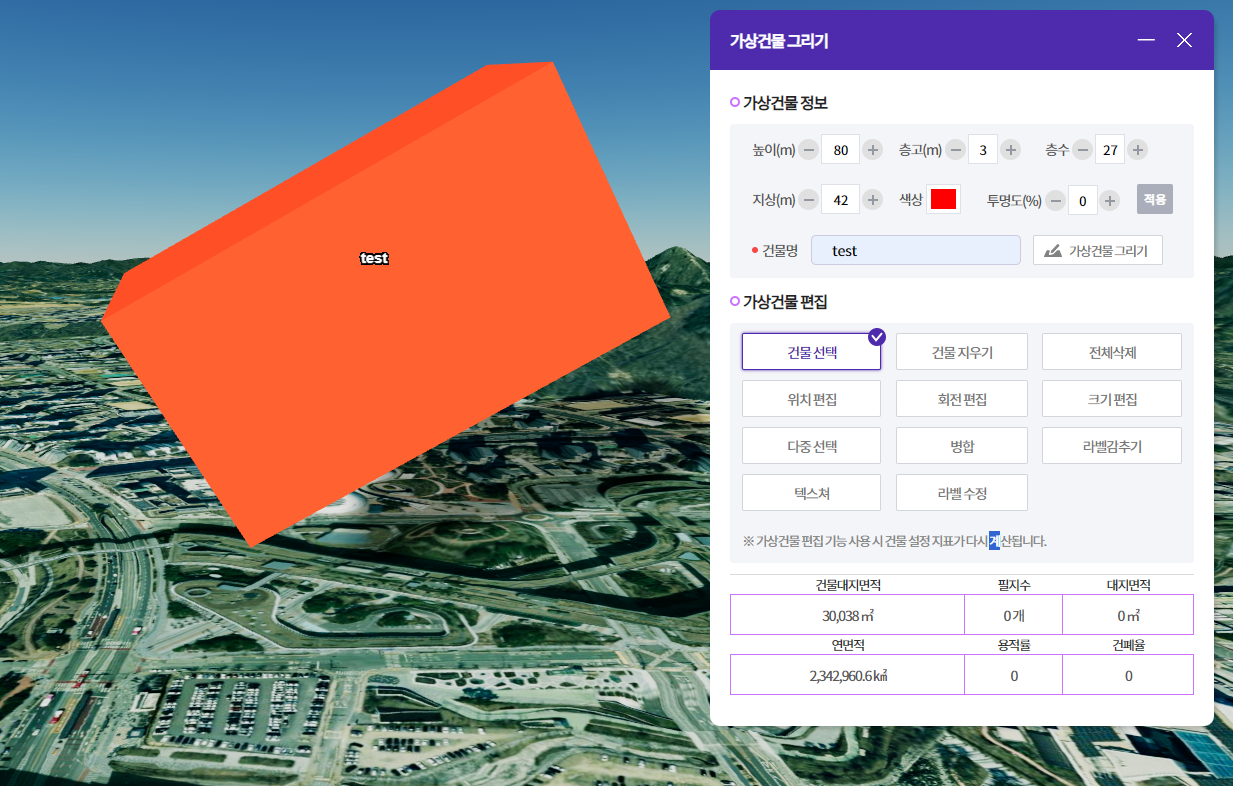Select 위치 편집 position edit
The width and height of the screenshot is (1233, 786).
coord(811,399)
